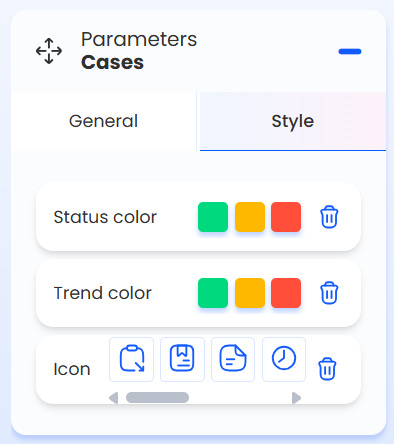This screenshot has width=394, height=444.
Task: Pick the red Trend color swatch
Action: (x=286, y=293)
